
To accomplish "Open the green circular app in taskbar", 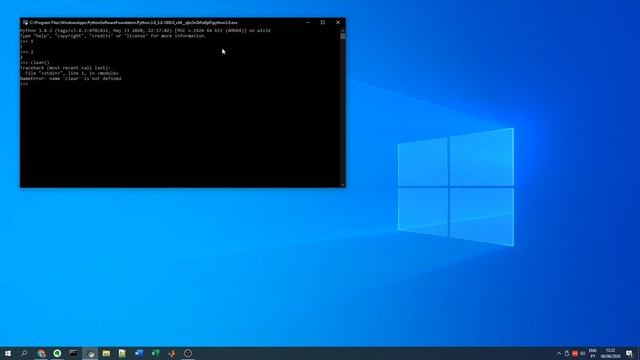I will pyautogui.click(x=57, y=353).
